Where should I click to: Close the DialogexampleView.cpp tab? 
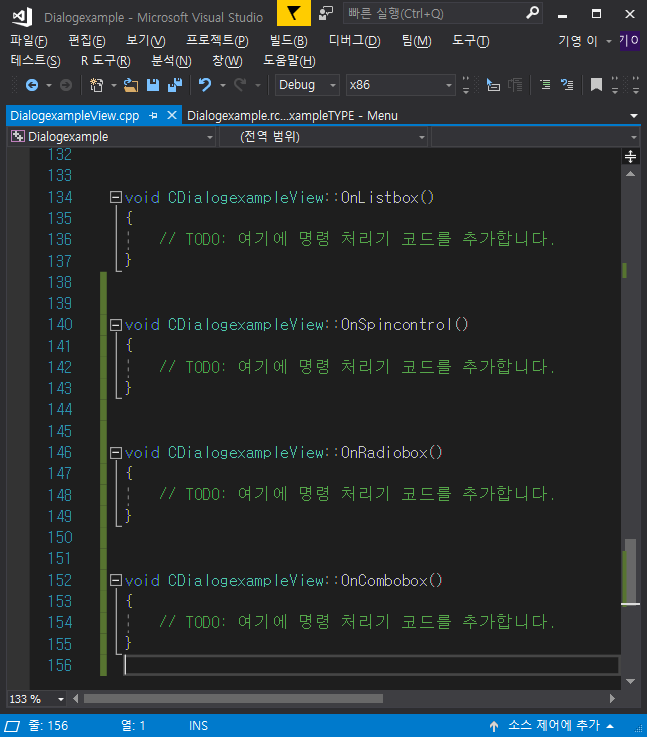[172, 115]
